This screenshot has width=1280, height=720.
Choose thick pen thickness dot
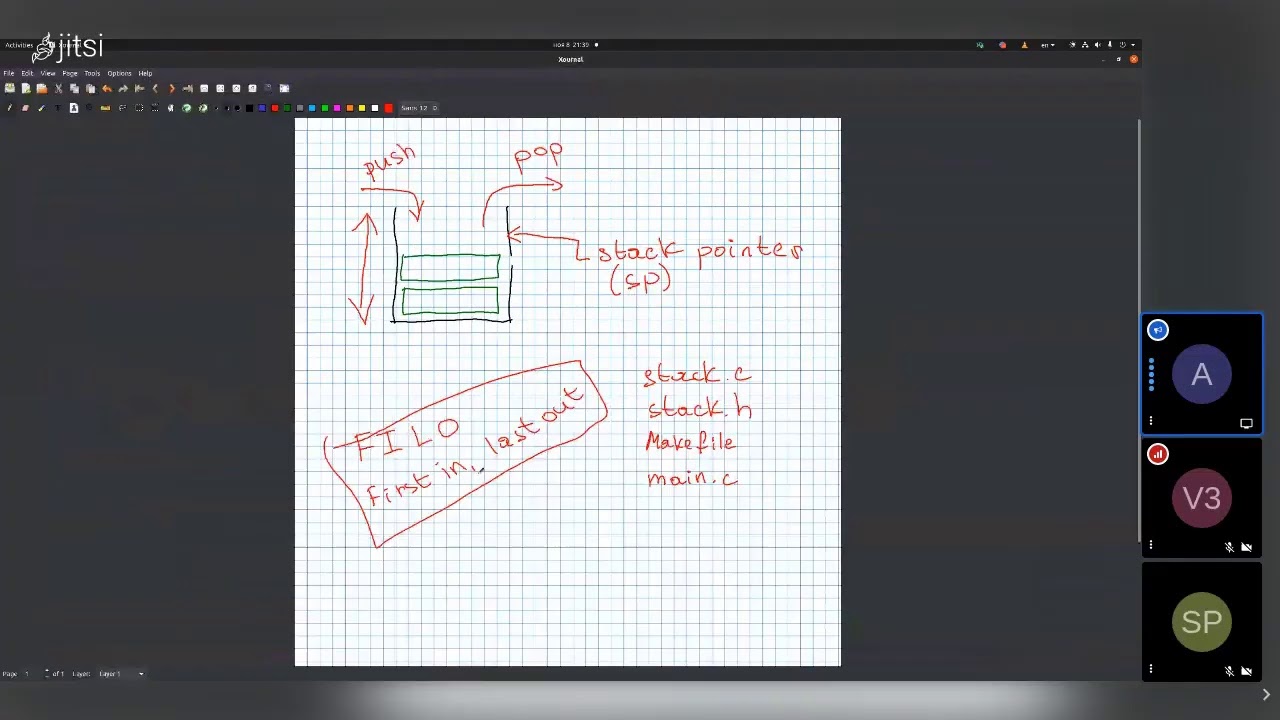pyautogui.click(x=237, y=108)
